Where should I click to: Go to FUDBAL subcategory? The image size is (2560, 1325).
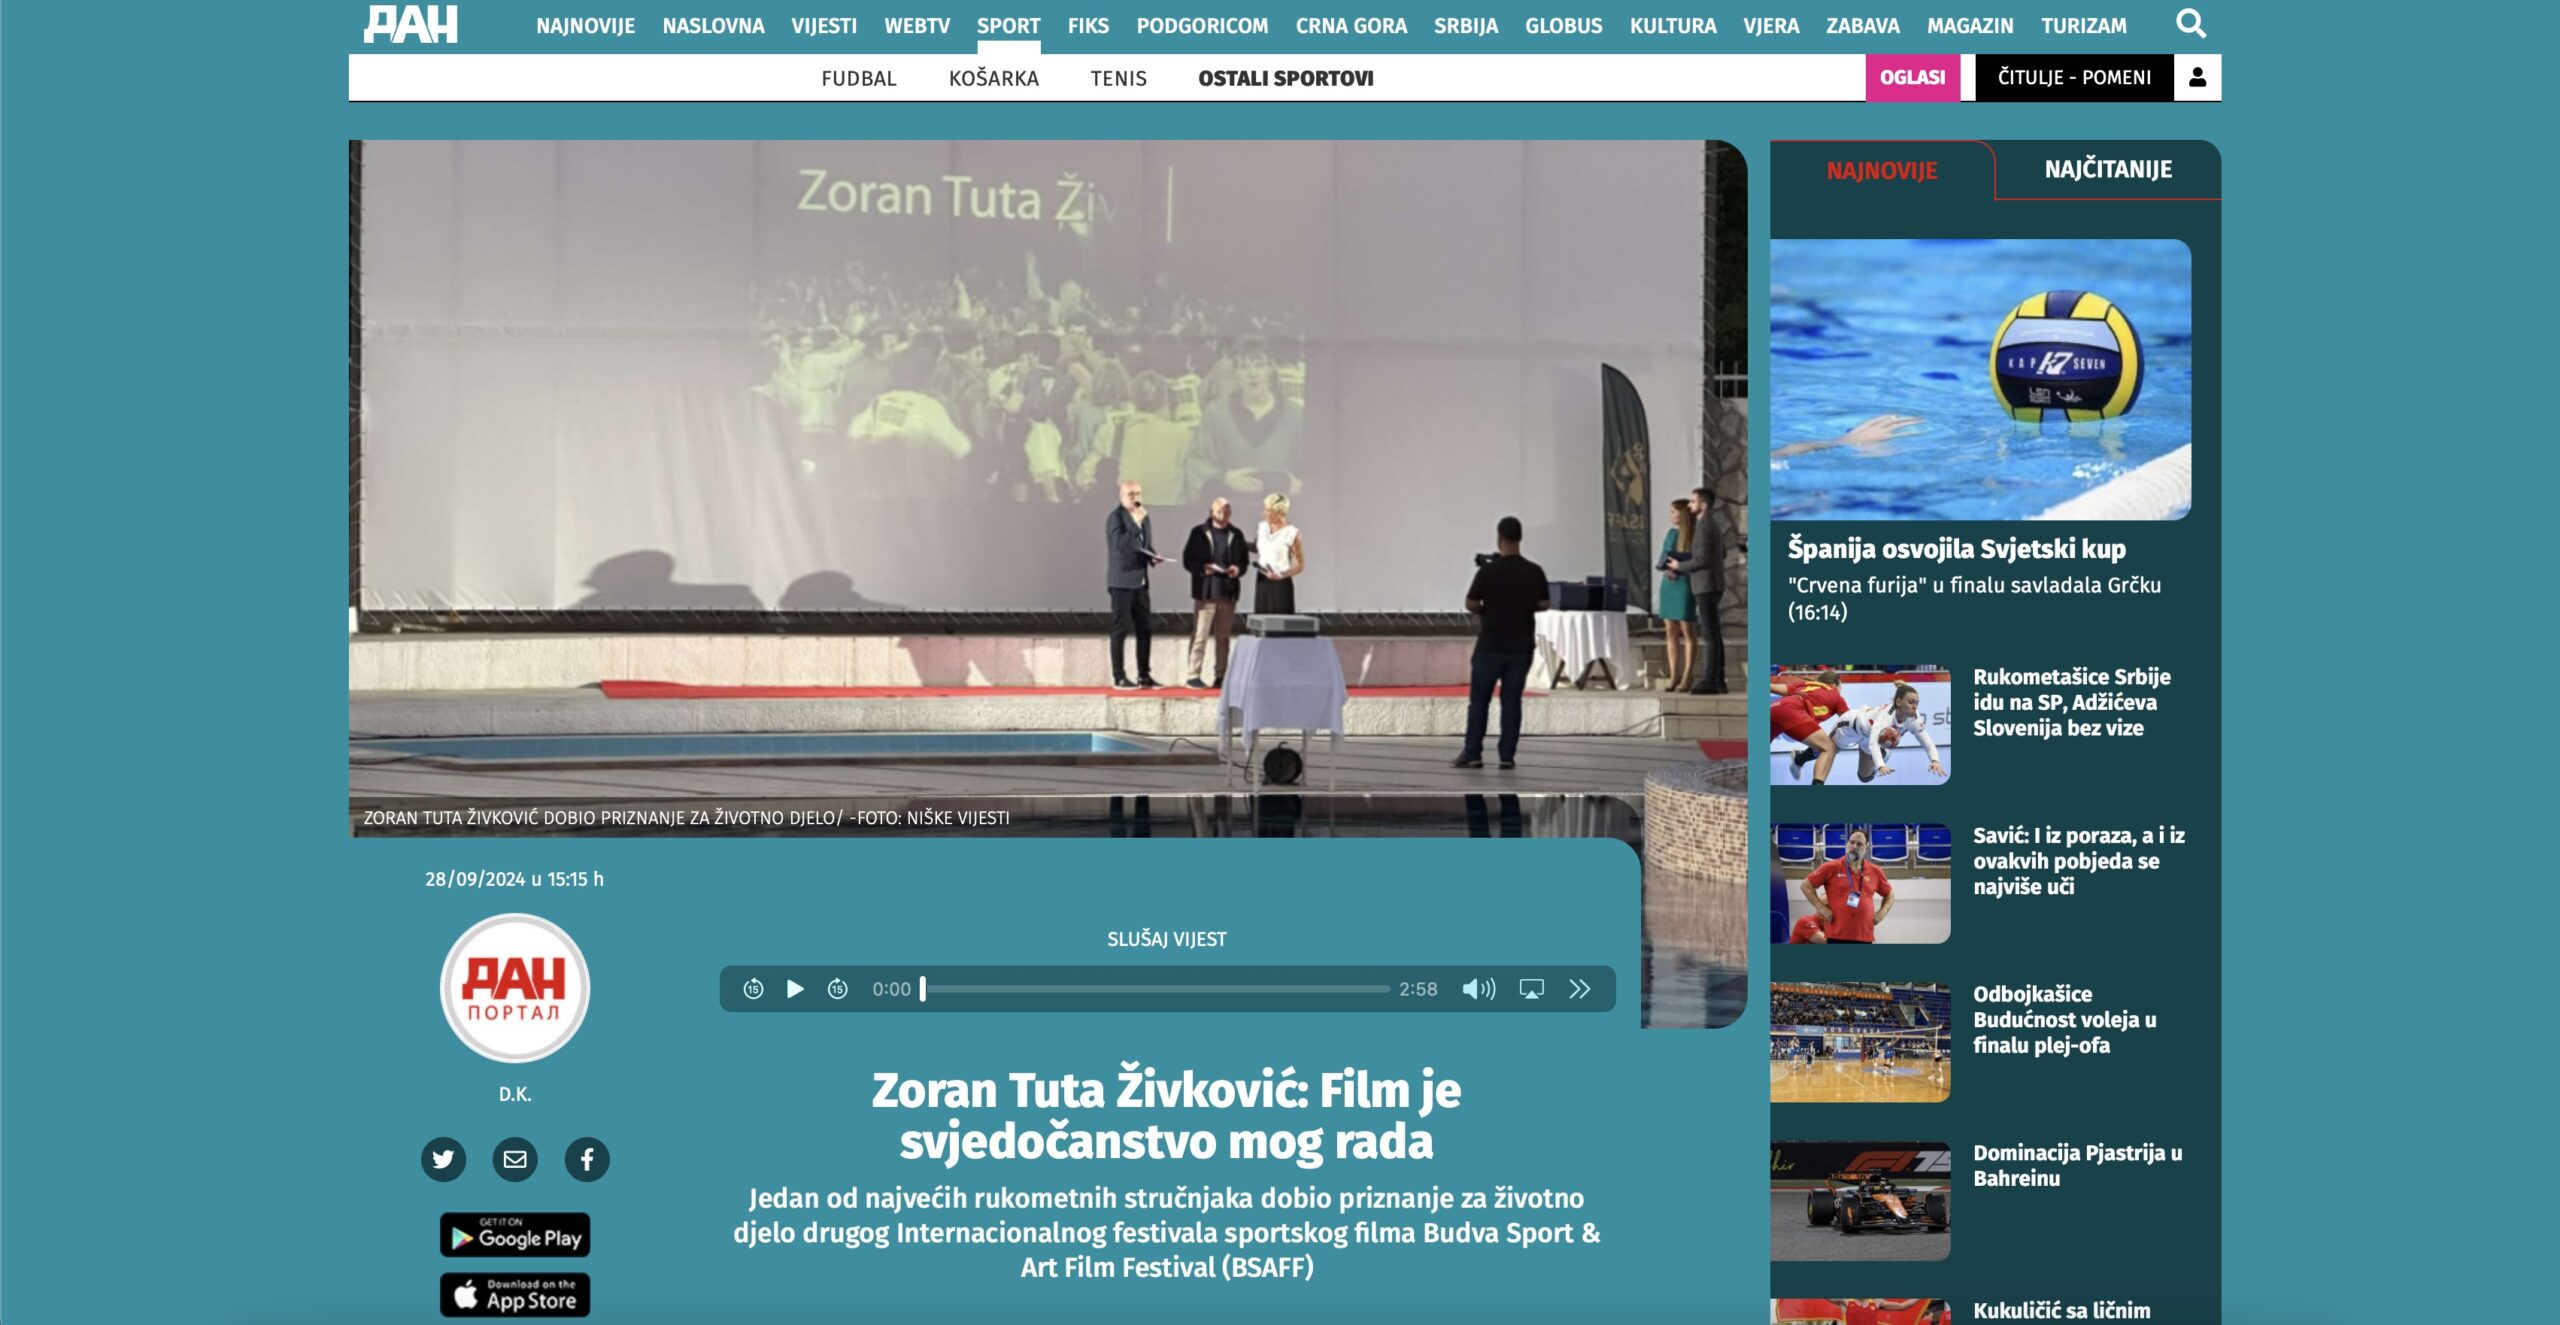(858, 78)
